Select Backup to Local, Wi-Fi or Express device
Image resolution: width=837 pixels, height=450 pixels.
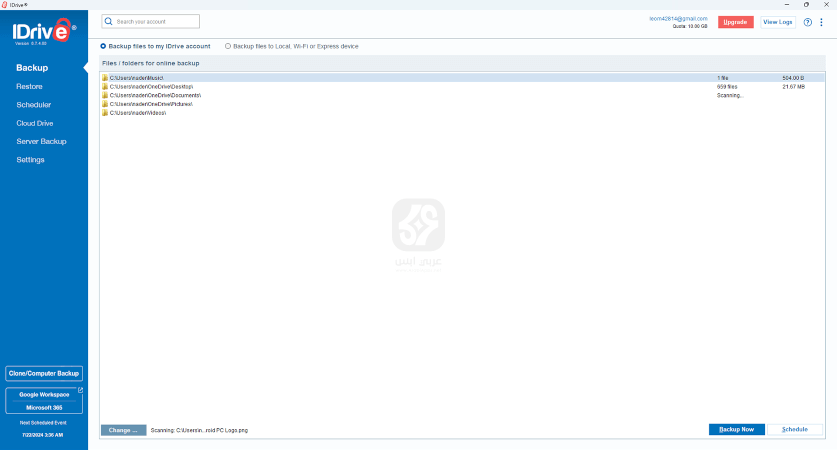(x=228, y=46)
